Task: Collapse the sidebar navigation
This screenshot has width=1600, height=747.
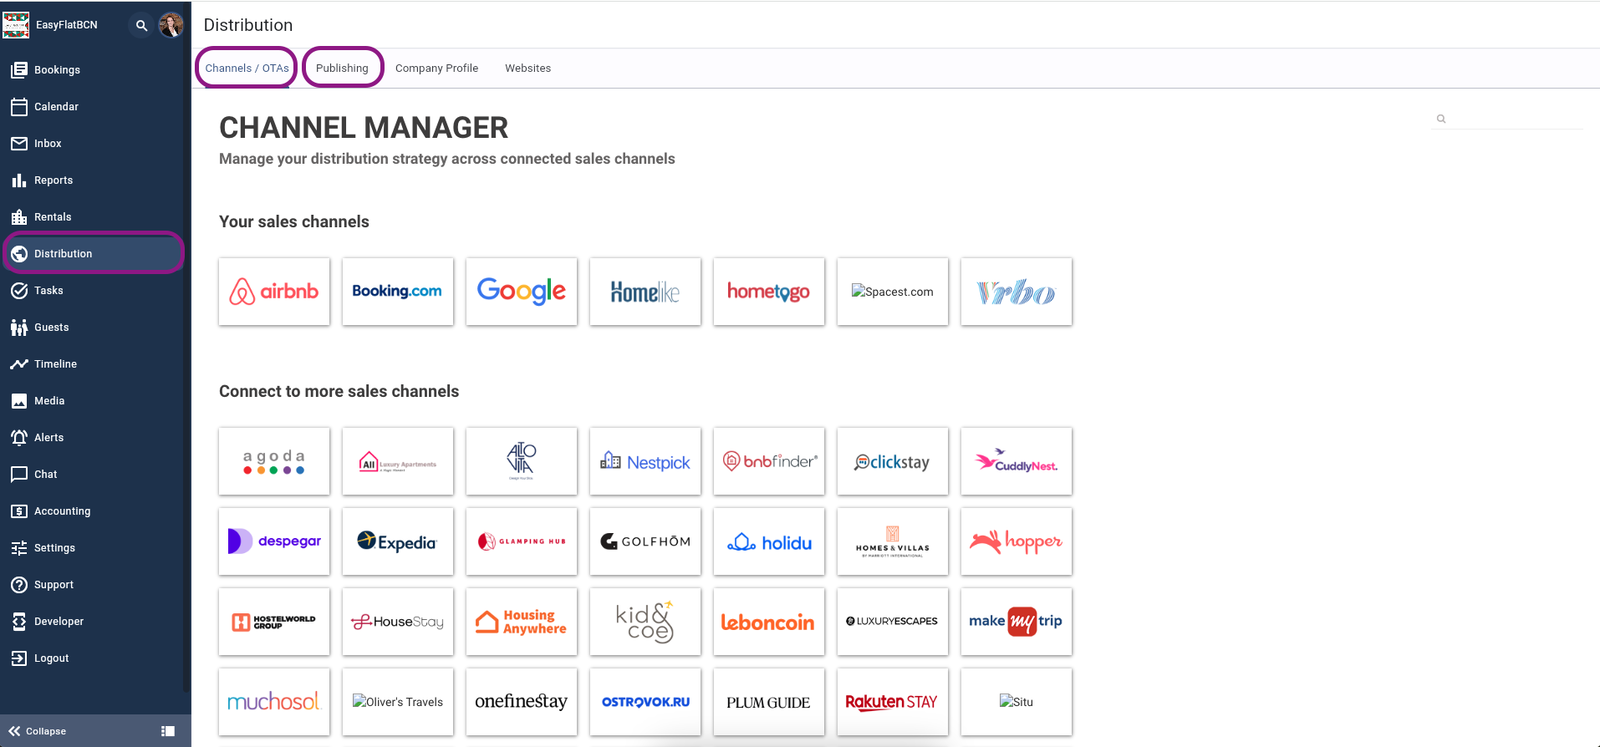Action: (x=38, y=731)
